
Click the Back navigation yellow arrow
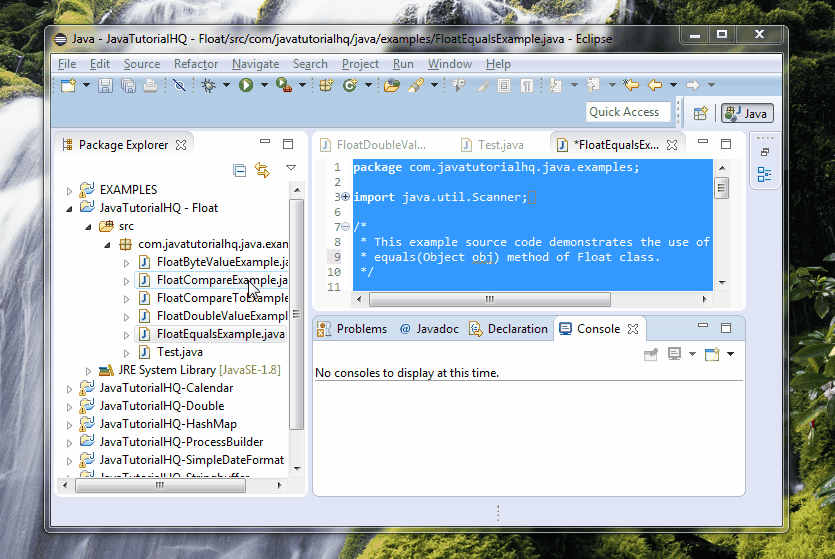655,85
